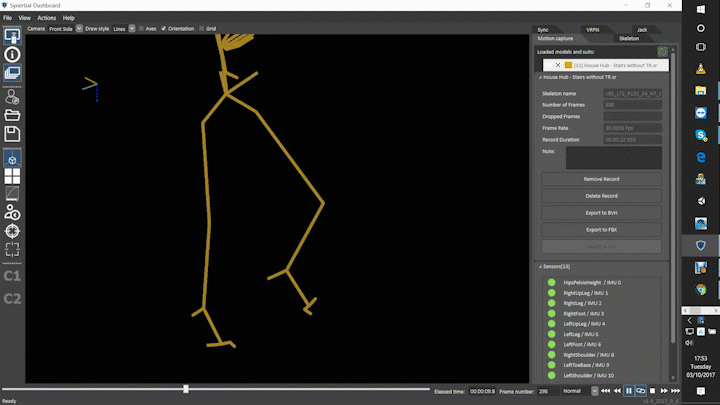Click the dashed selection frame icon
The width and height of the screenshot is (720, 405).
[x=12, y=249]
